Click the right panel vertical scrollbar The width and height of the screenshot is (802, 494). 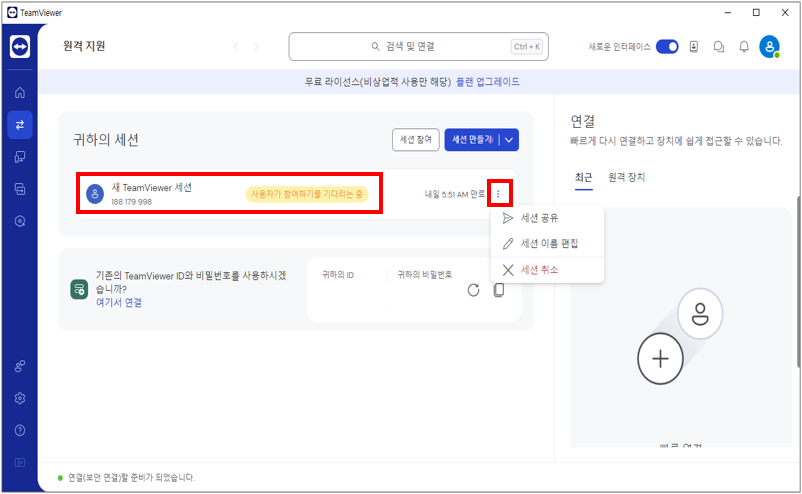point(798,281)
